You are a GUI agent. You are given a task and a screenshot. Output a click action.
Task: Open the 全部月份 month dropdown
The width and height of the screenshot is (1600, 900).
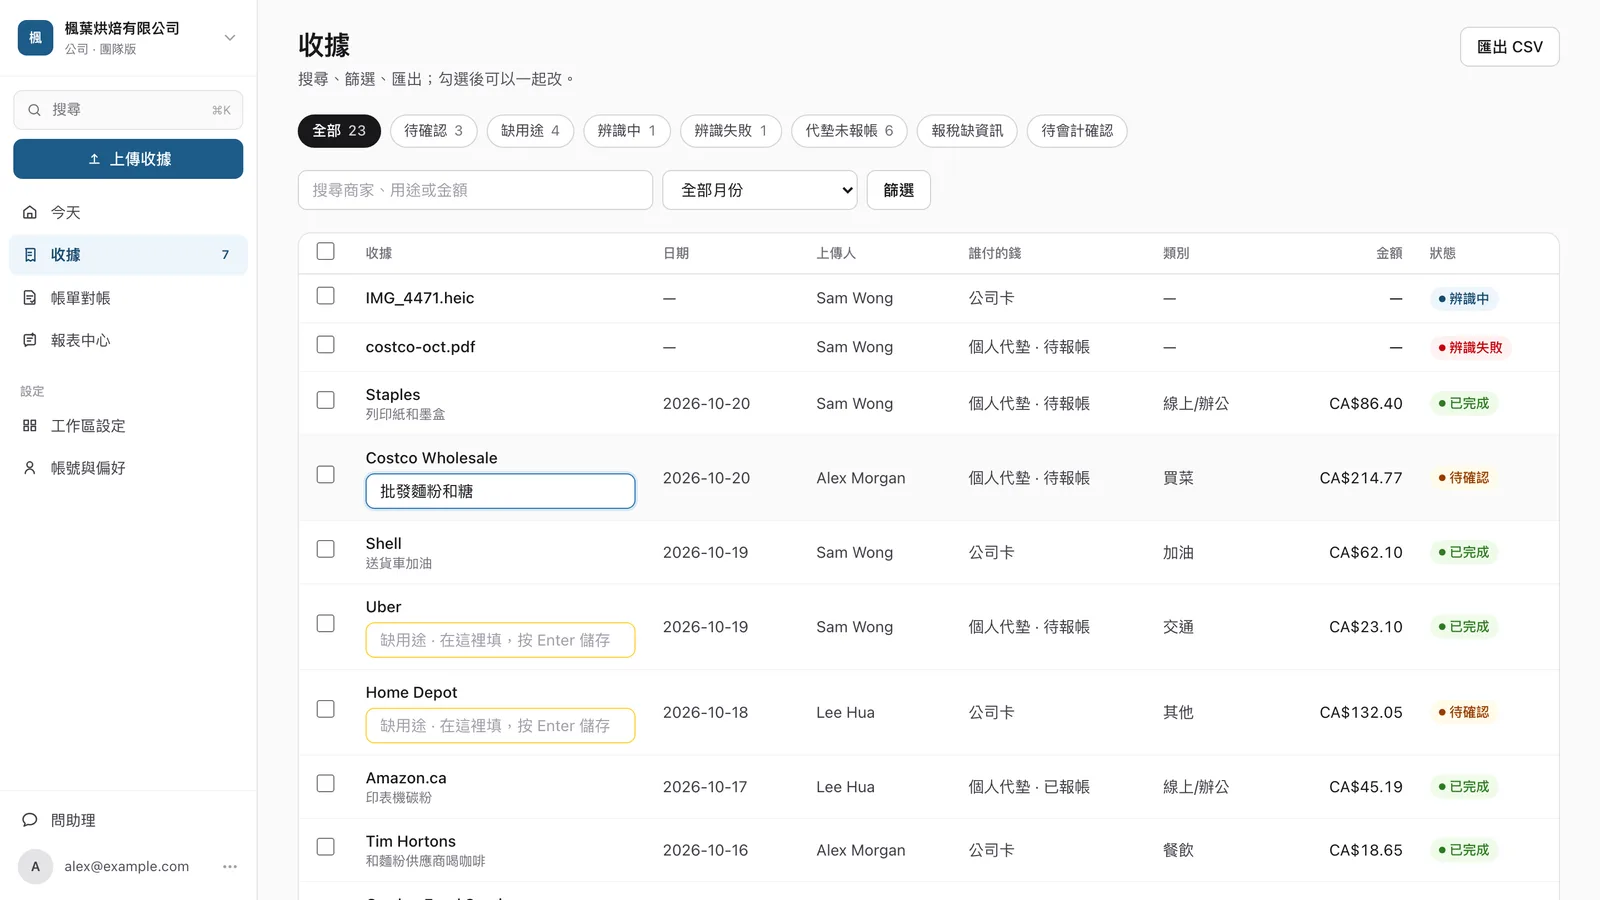(760, 190)
